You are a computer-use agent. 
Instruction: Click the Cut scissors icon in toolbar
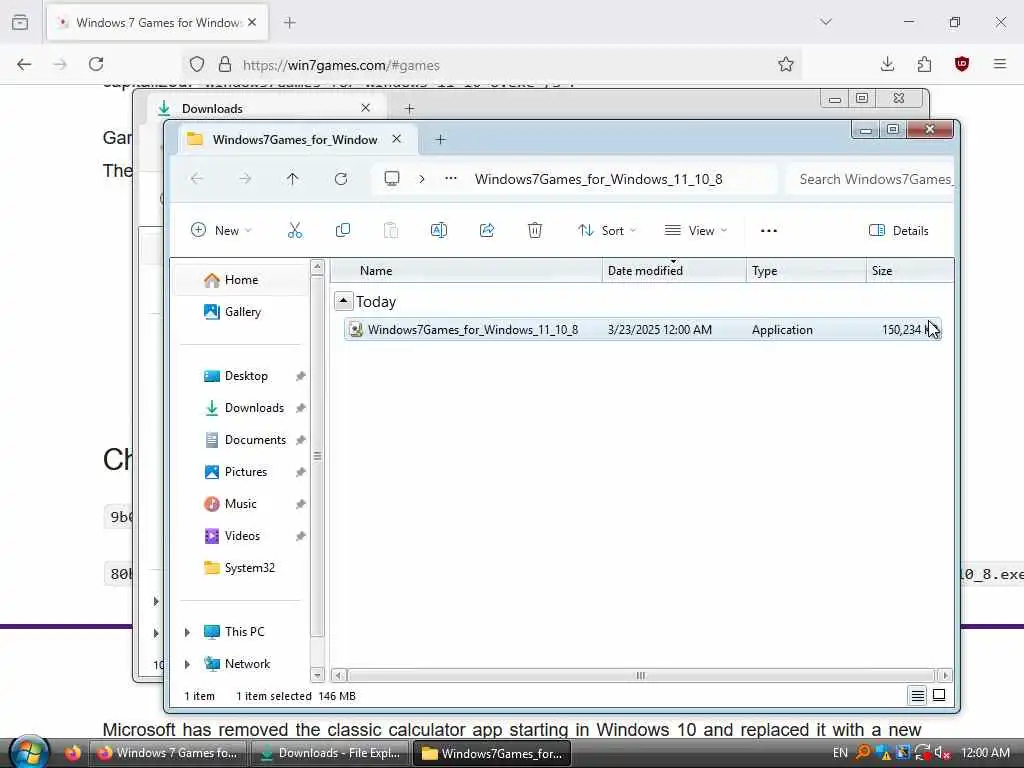(295, 231)
